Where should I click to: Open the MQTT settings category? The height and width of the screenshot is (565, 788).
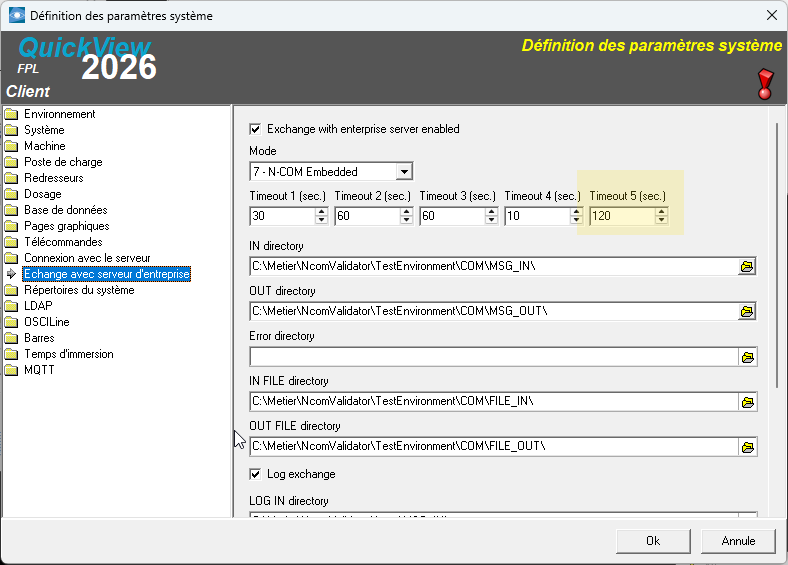pos(39,370)
